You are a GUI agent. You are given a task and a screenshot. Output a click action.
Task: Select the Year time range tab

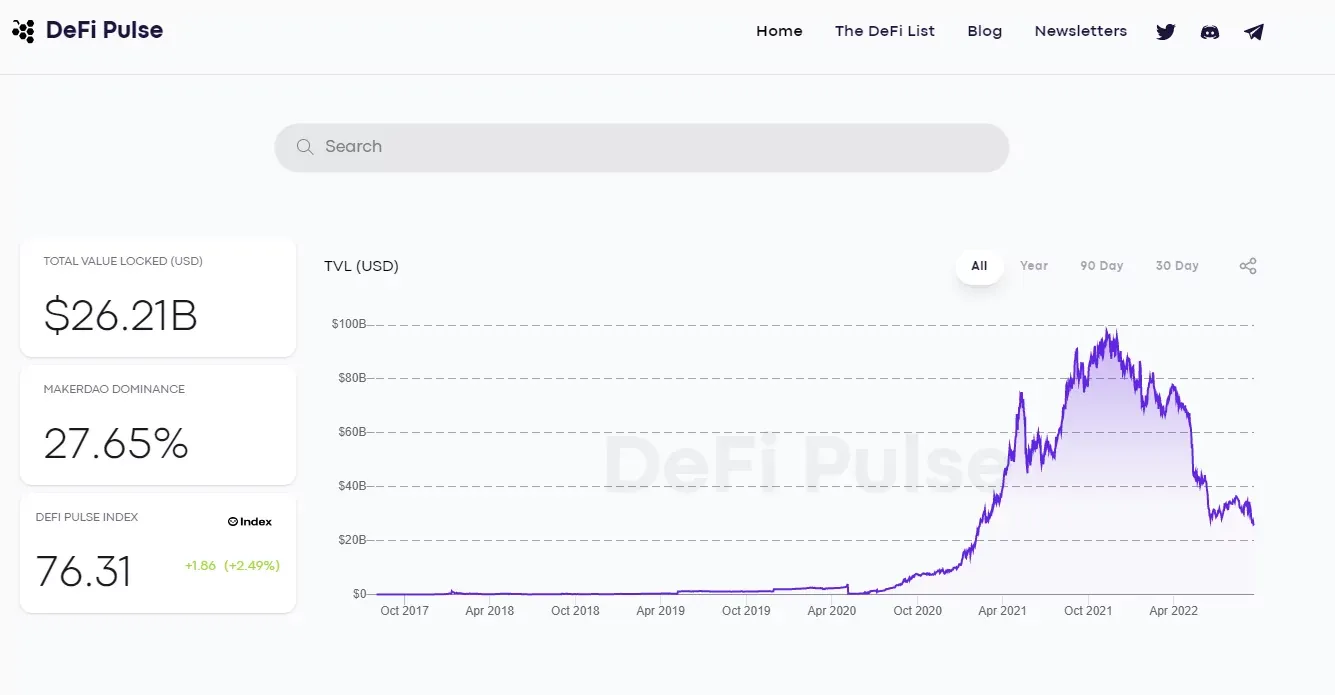(1034, 266)
